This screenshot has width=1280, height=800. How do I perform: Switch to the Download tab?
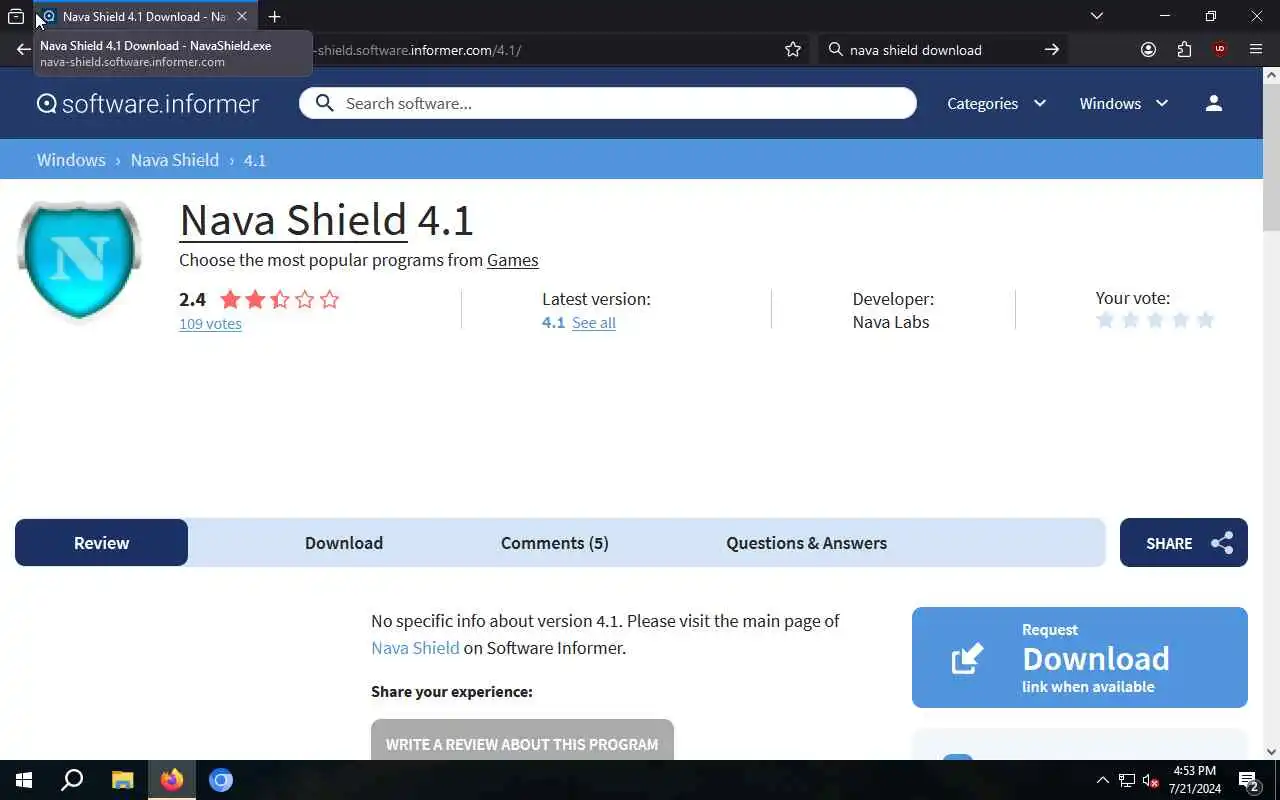pos(344,542)
